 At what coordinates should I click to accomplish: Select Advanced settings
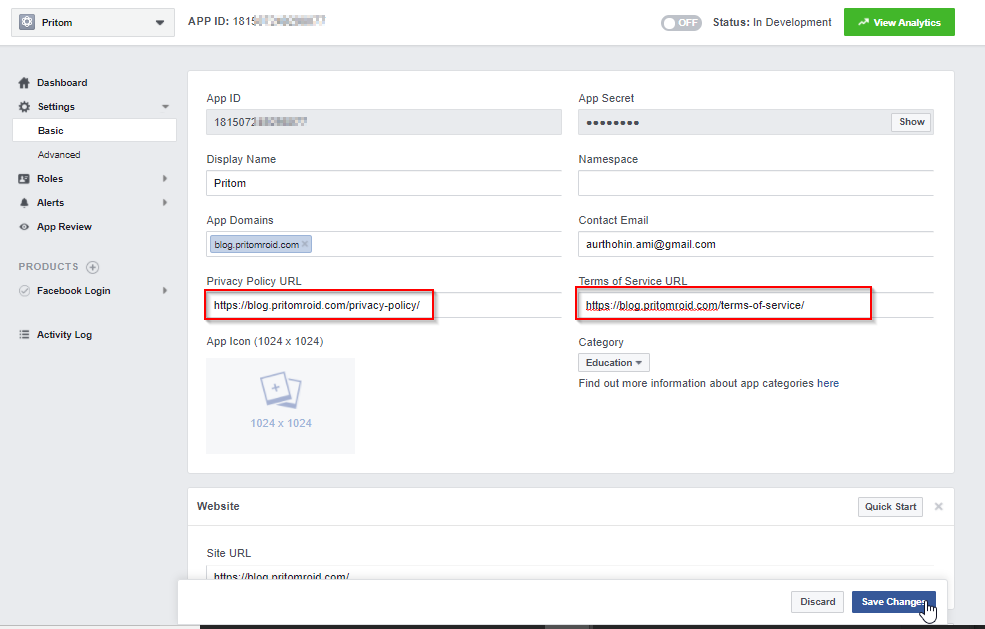(x=59, y=155)
